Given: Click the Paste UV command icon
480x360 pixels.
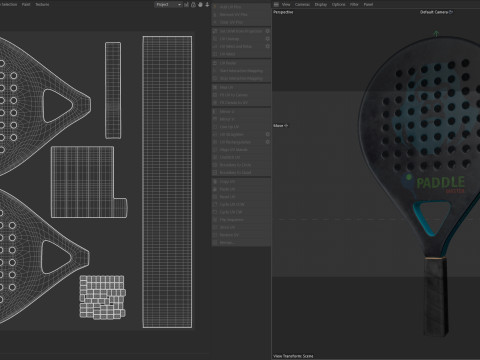Looking at the screenshot, I should 215,189.
